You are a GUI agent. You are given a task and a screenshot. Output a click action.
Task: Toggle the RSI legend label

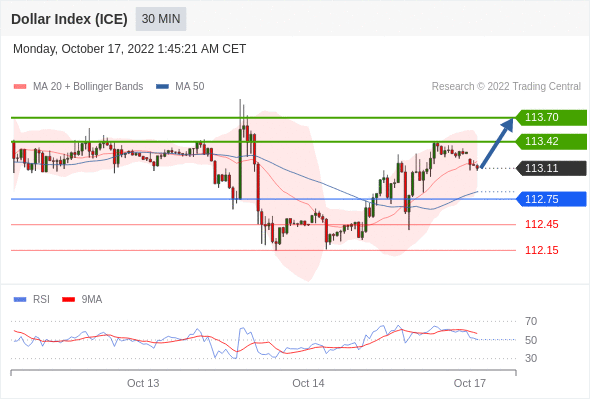click(x=41, y=300)
